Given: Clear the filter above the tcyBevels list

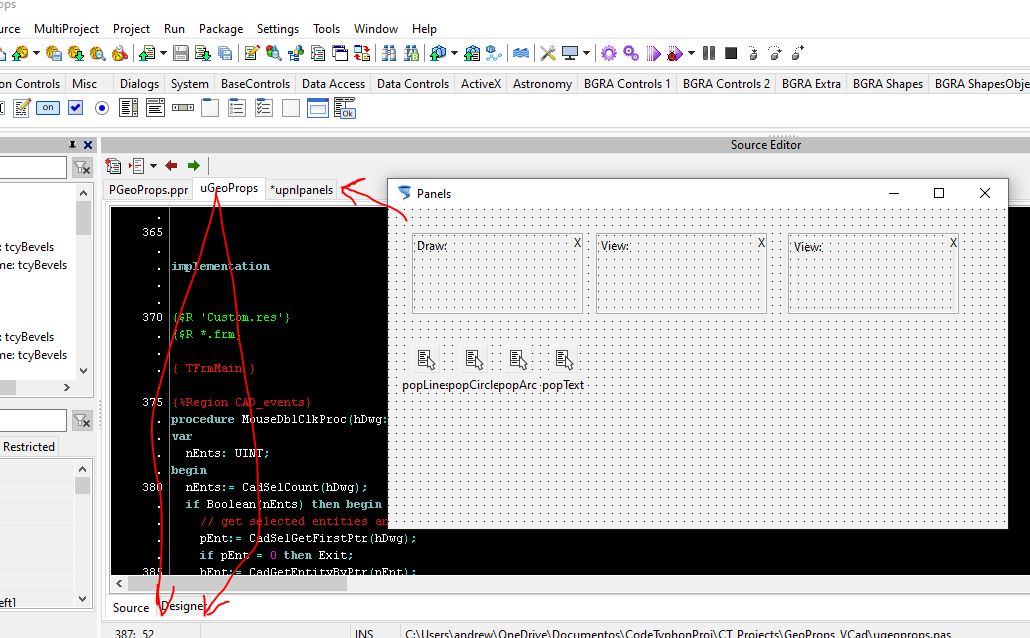Looking at the screenshot, I should [x=82, y=168].
